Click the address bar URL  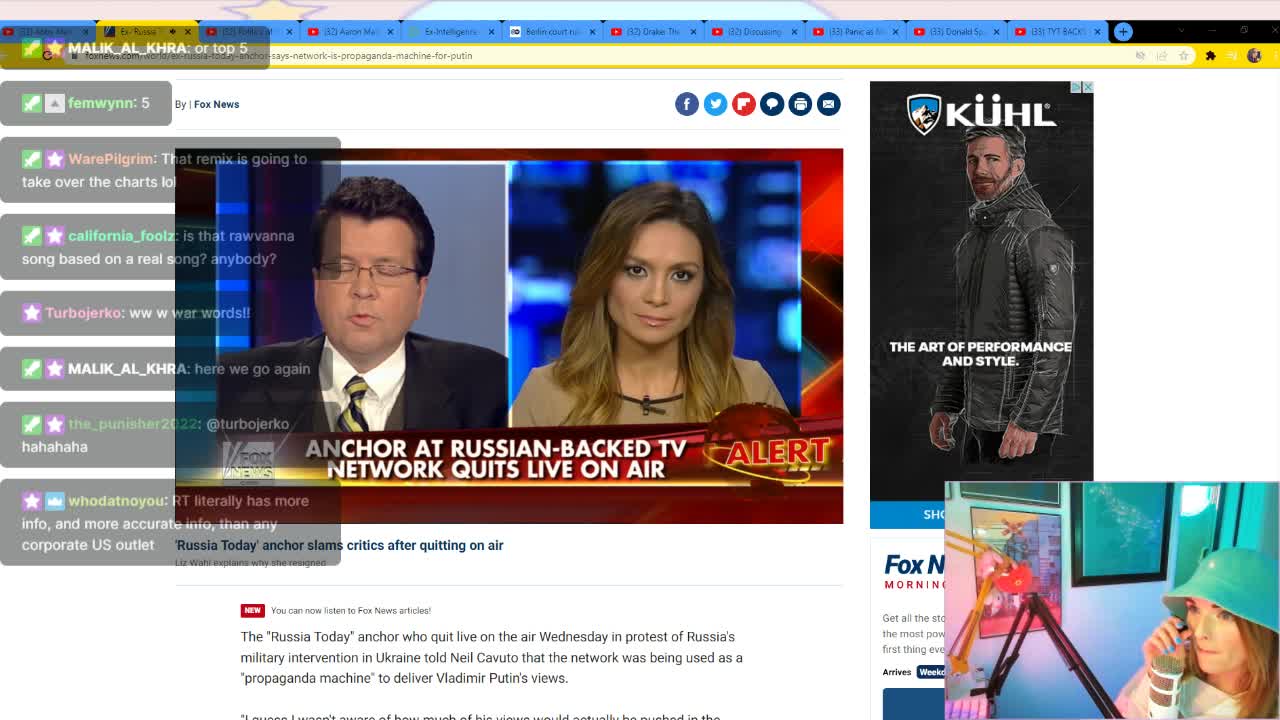tap(280, 56)
